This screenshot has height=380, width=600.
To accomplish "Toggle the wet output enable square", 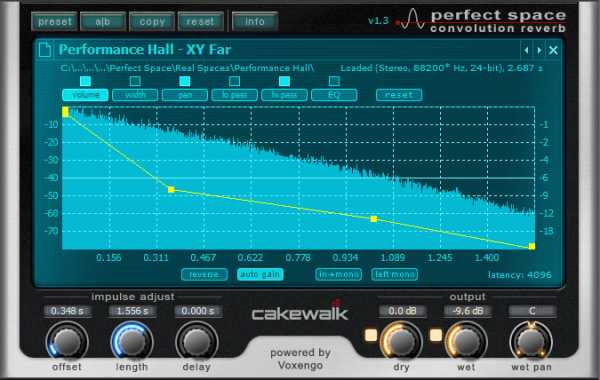I will point(436,335).
